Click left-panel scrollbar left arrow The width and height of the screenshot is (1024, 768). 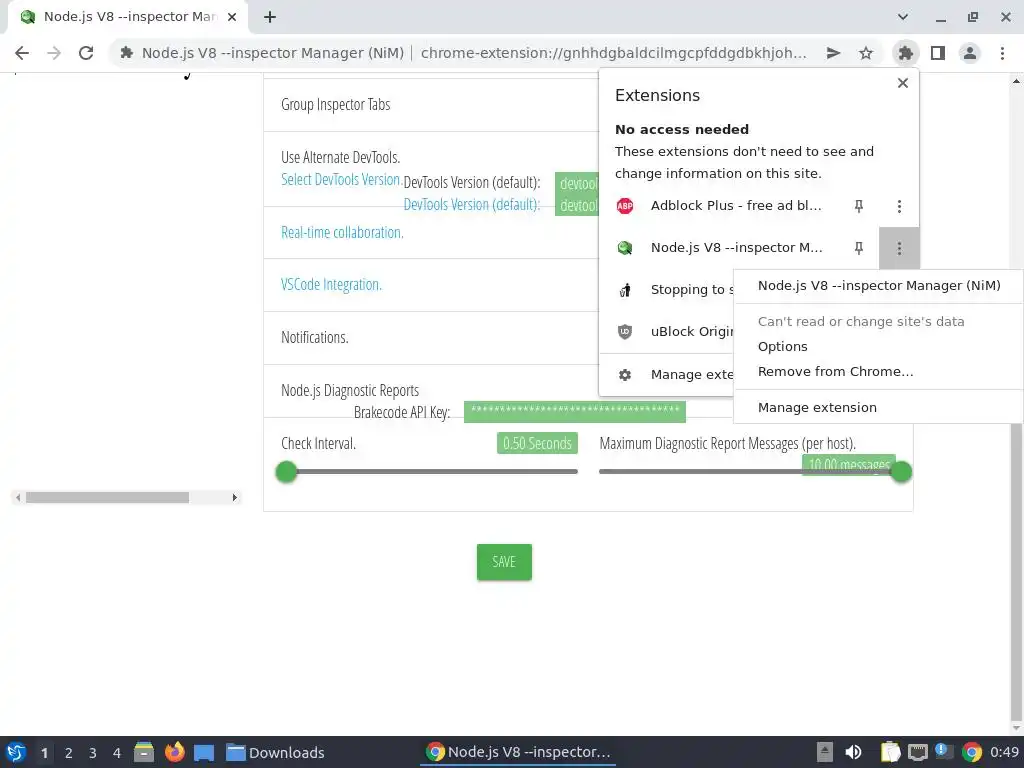pos(18,498)
